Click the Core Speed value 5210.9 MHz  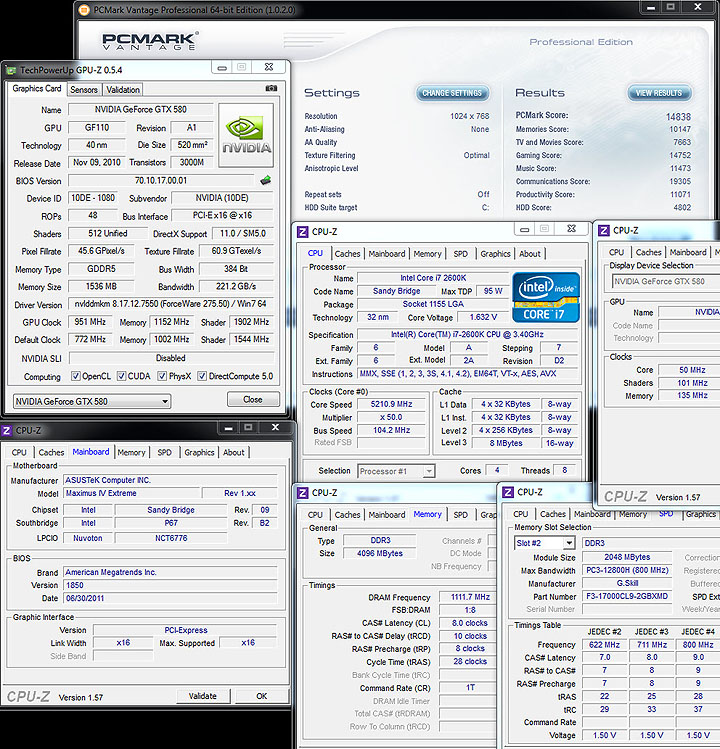391,404
